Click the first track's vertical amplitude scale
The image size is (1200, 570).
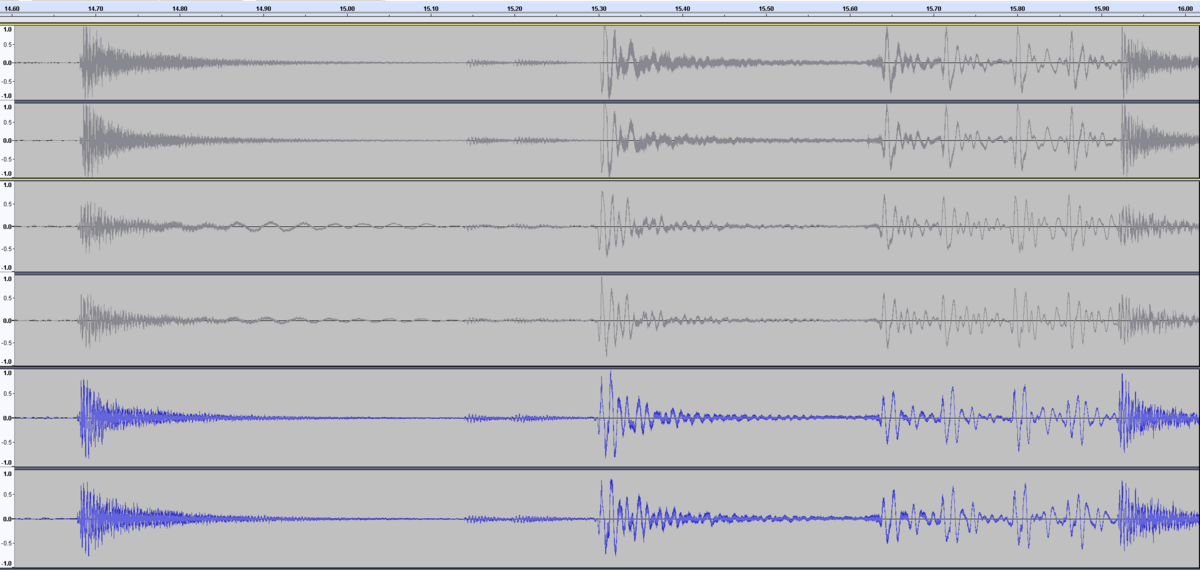coord(8,62)
